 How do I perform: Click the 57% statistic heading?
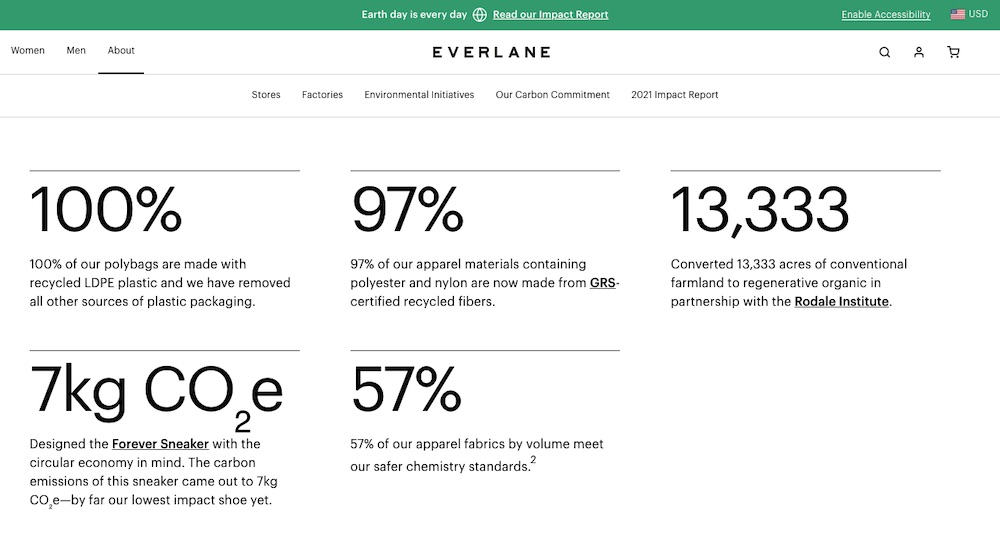click(406, 389)
